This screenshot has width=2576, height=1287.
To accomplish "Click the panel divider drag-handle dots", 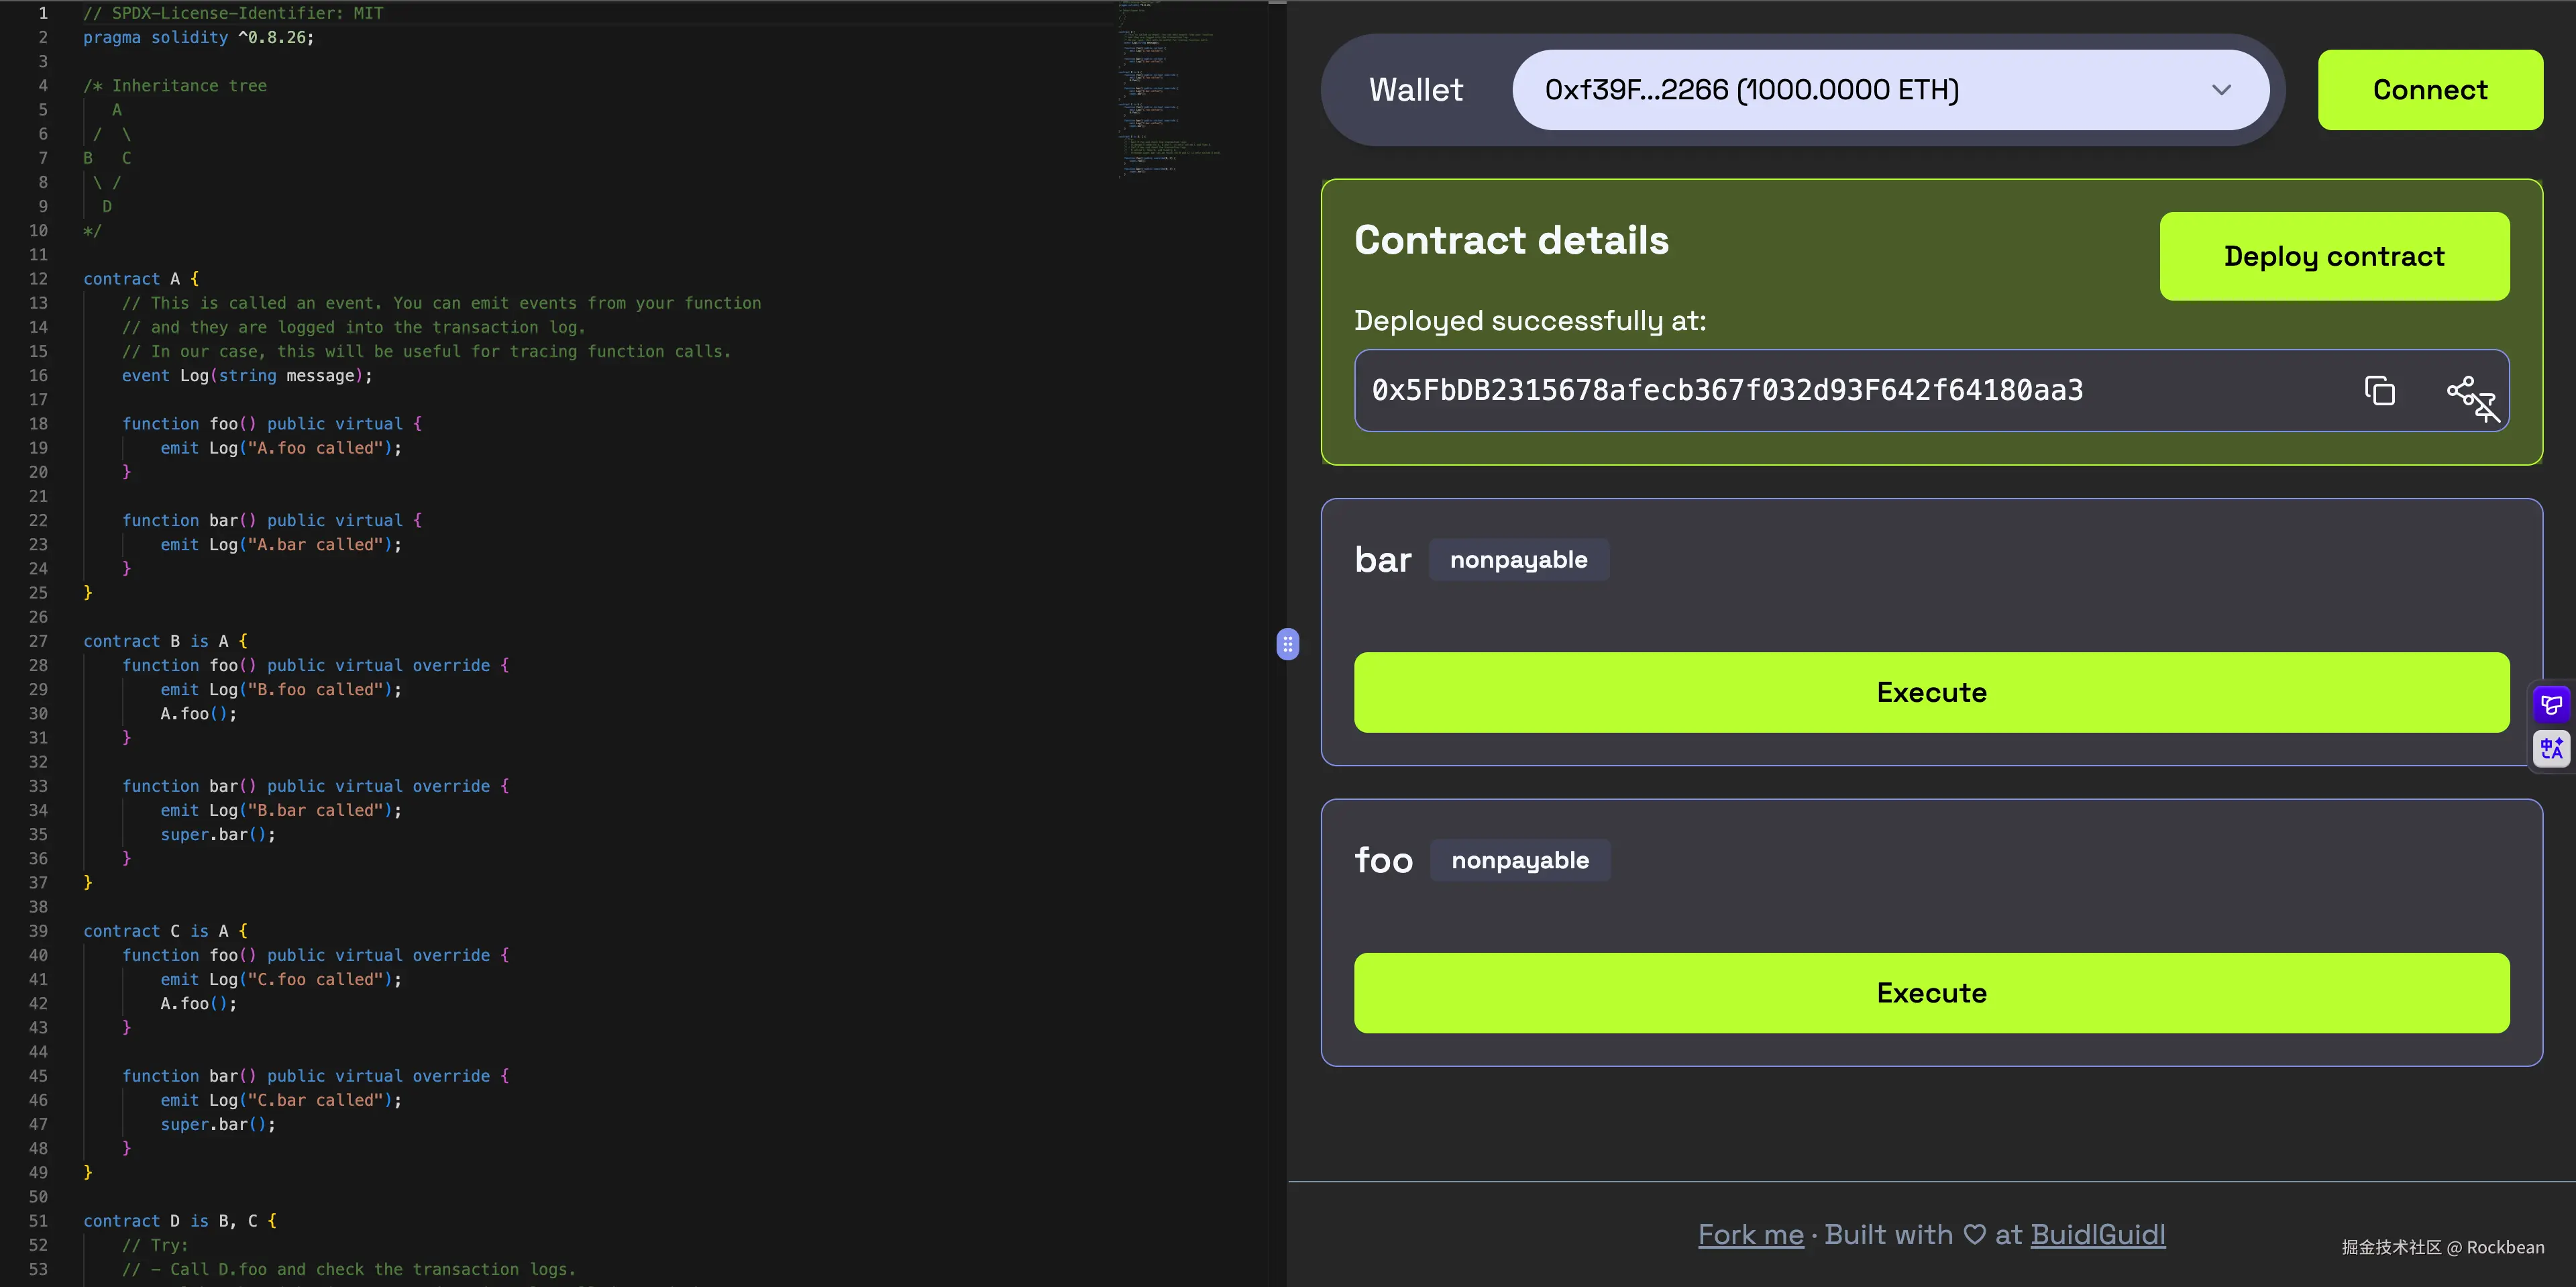I will 1288,645.
